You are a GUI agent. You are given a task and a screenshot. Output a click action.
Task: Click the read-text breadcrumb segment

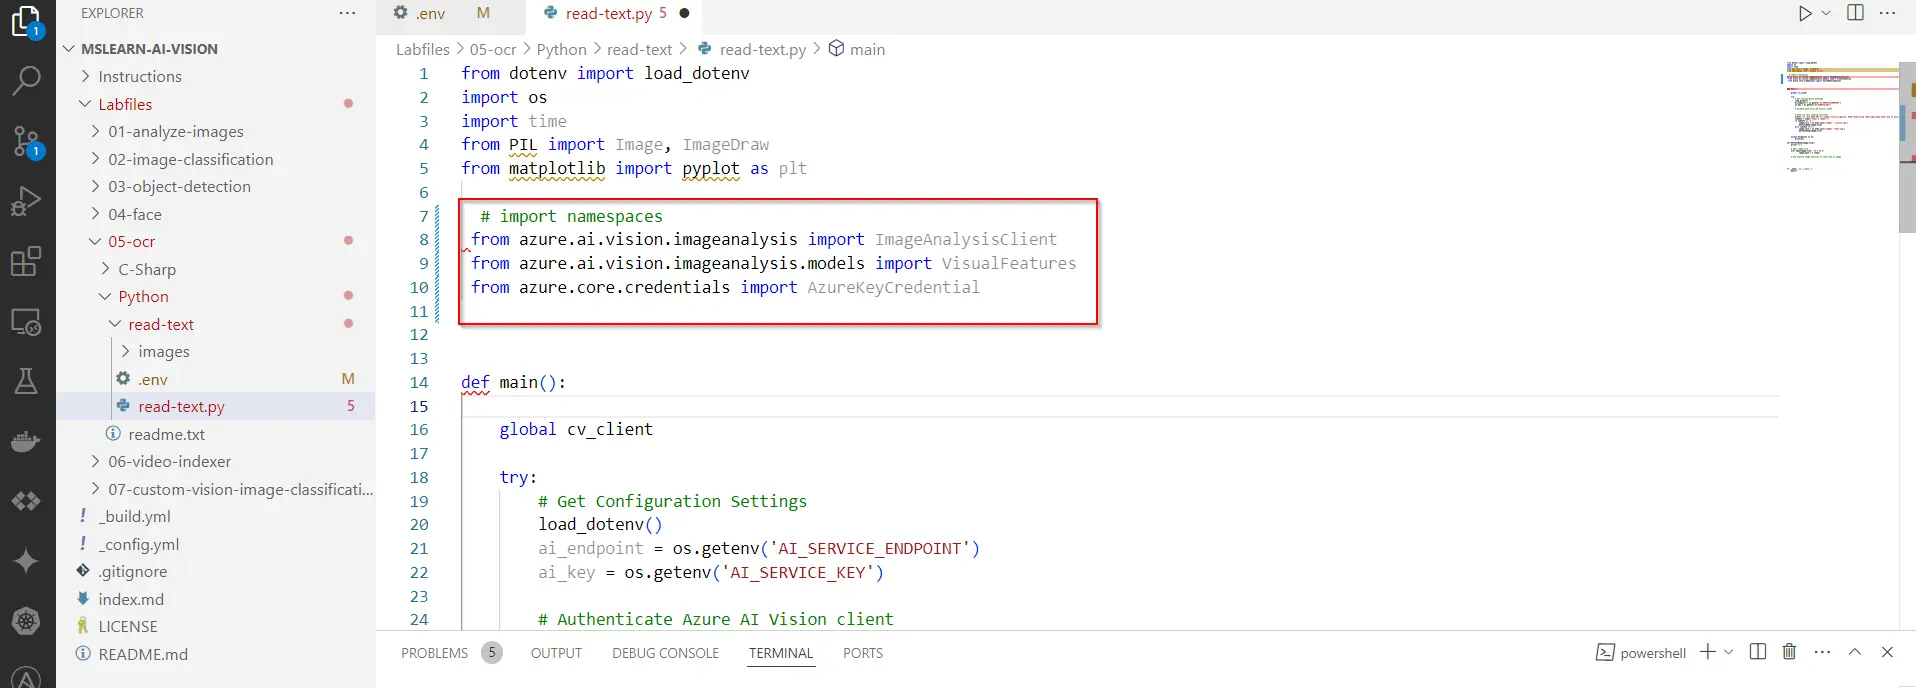(x=639, y=49)
